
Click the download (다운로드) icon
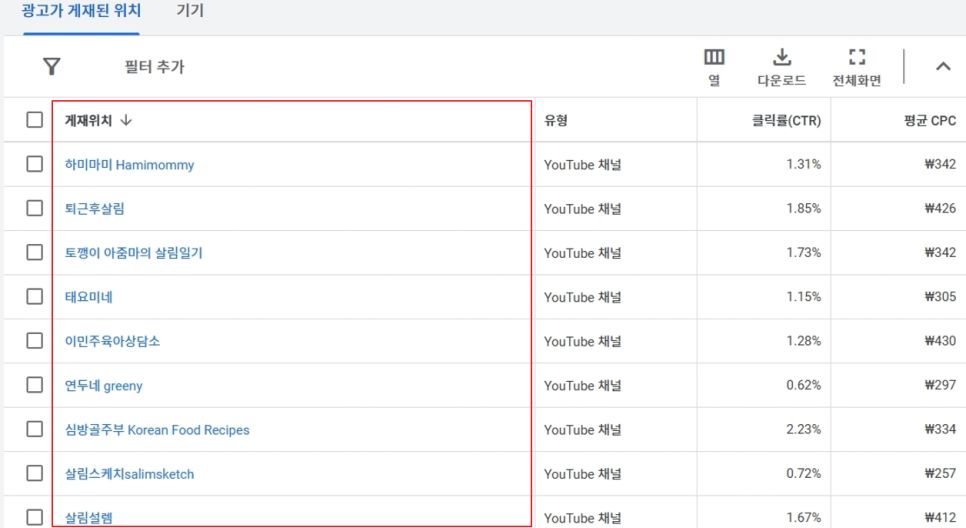point(782,57)
